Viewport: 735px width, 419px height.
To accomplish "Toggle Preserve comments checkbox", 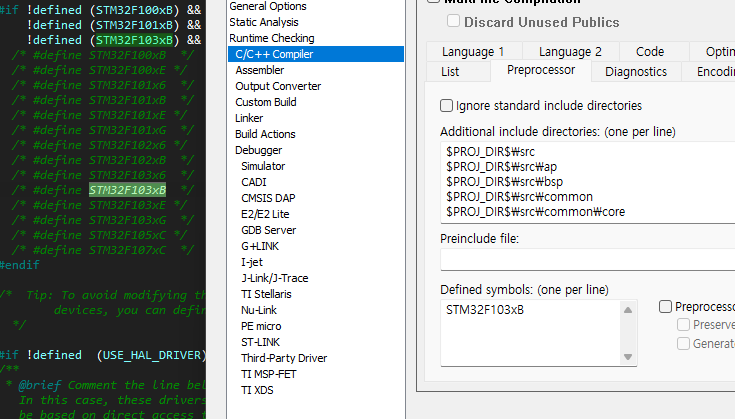I will pos(683,324).
